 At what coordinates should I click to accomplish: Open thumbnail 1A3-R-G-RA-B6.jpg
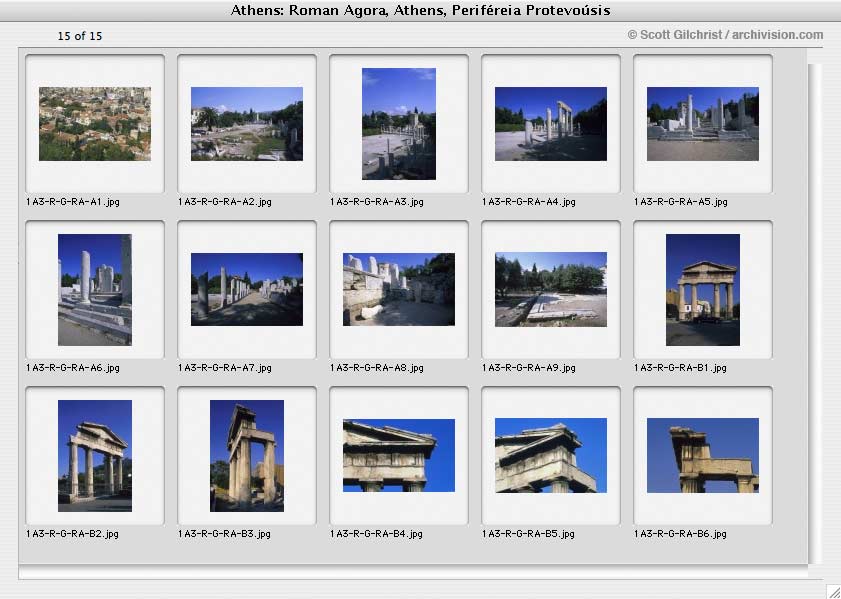tap(703, 456)
